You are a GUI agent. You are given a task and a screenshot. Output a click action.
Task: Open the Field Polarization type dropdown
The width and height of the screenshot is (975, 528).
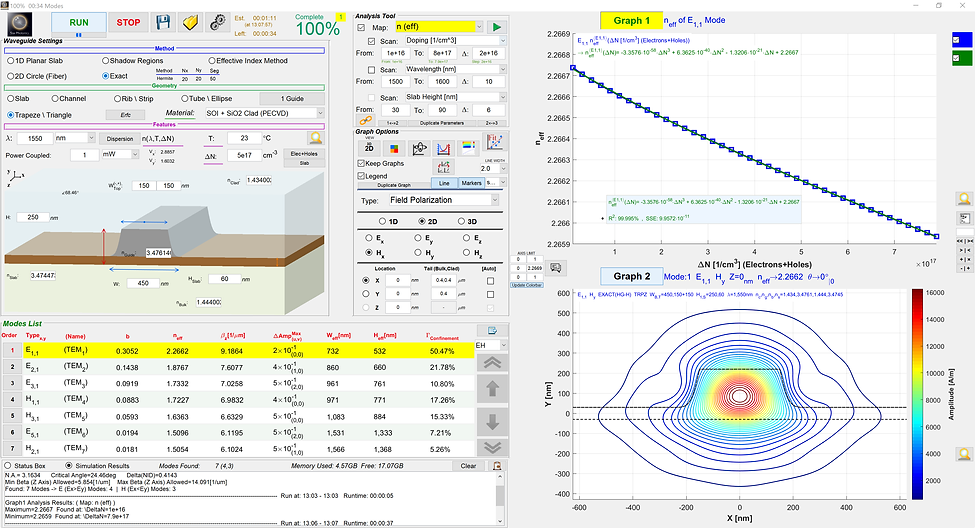click(495, 200)
